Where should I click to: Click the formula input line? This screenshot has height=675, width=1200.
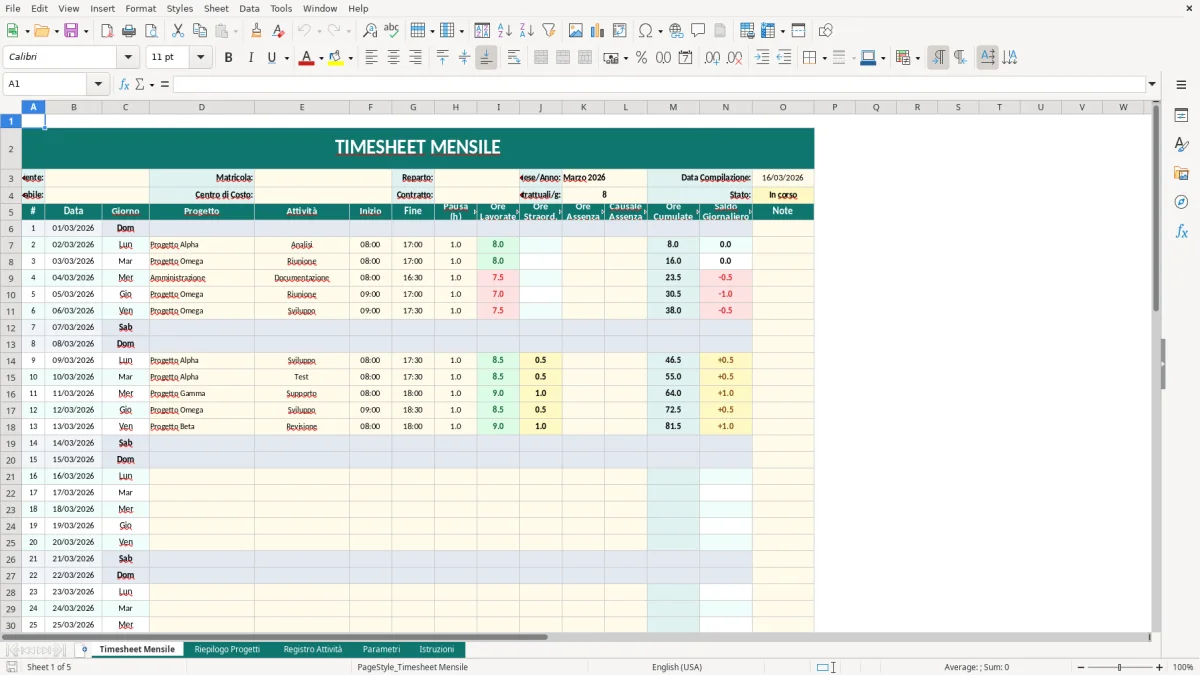point(658,84)
